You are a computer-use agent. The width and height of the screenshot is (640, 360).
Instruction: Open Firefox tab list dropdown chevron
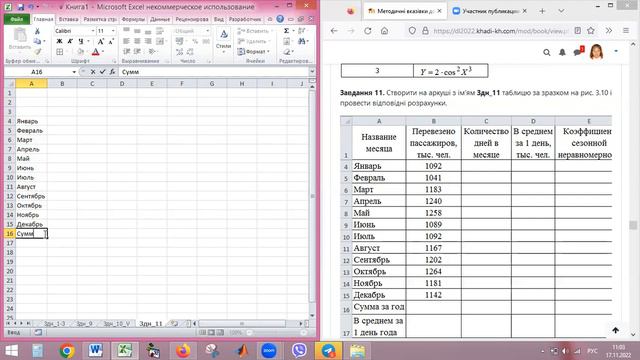(x=561, y=11)
